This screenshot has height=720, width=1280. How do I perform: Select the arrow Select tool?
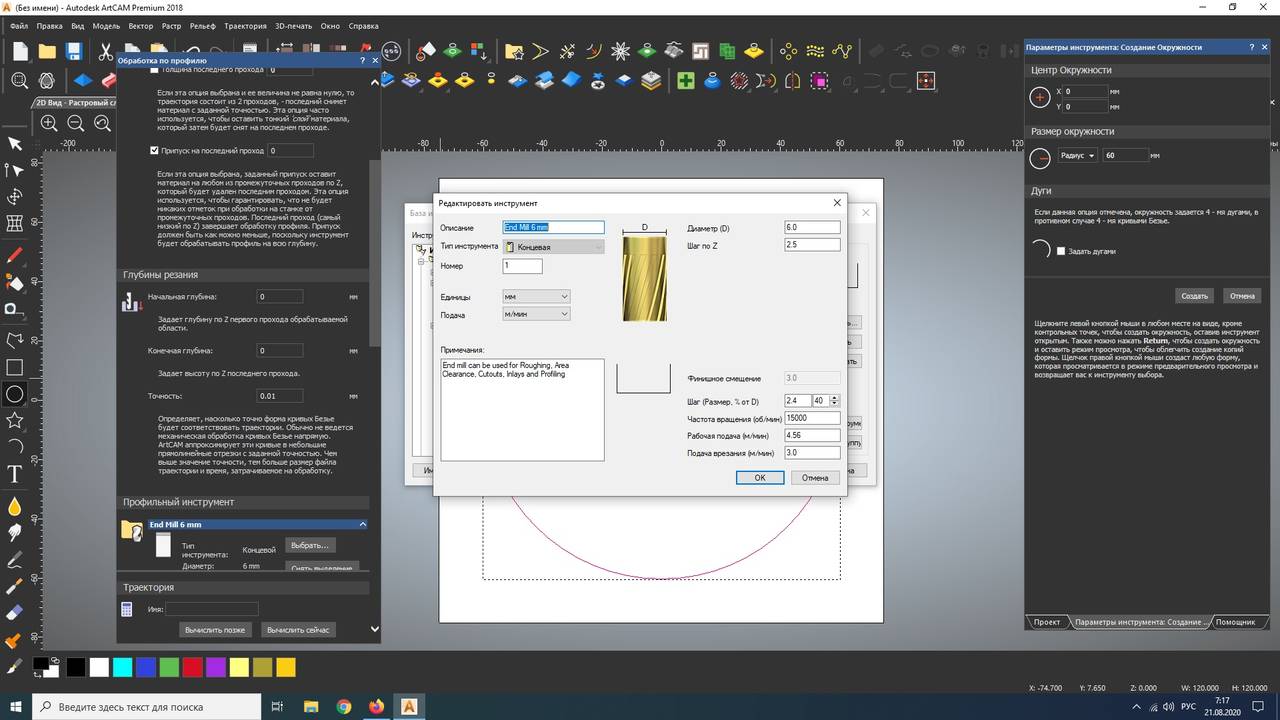pyautogui.click(x=15, y=144)
